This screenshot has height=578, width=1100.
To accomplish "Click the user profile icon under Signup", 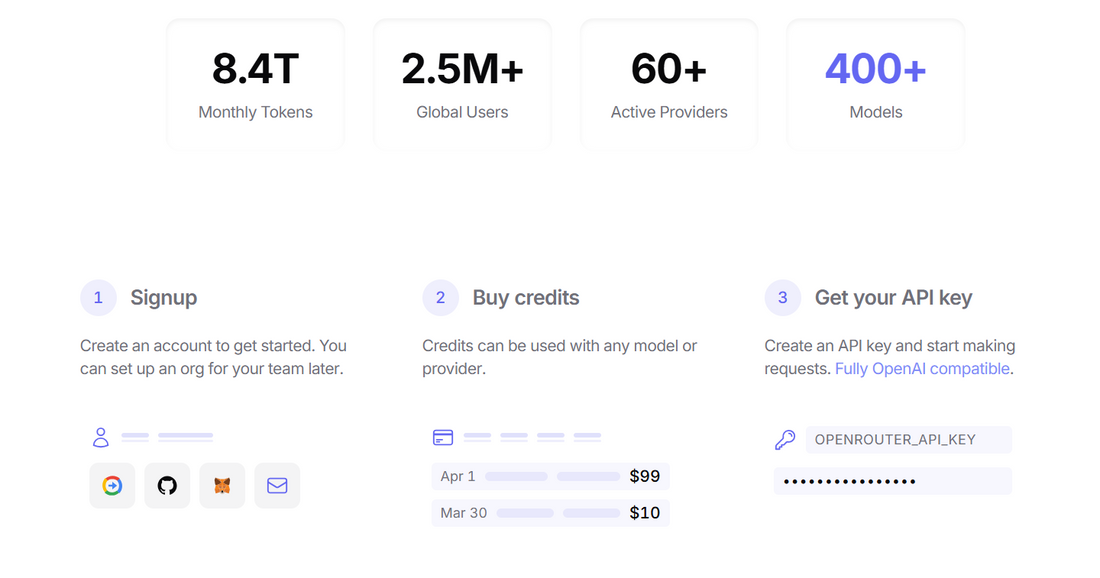I will tap(101, 437).
